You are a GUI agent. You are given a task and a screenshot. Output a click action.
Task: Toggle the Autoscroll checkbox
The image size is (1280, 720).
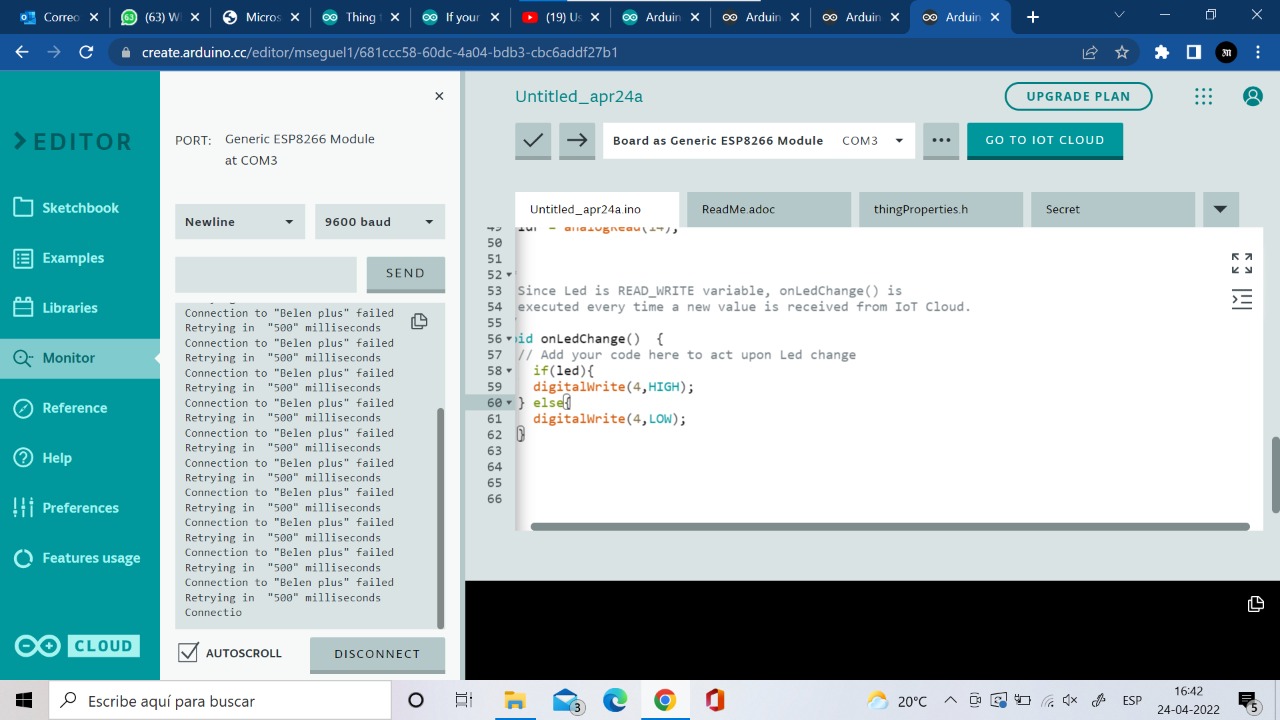tap(187, 653)
